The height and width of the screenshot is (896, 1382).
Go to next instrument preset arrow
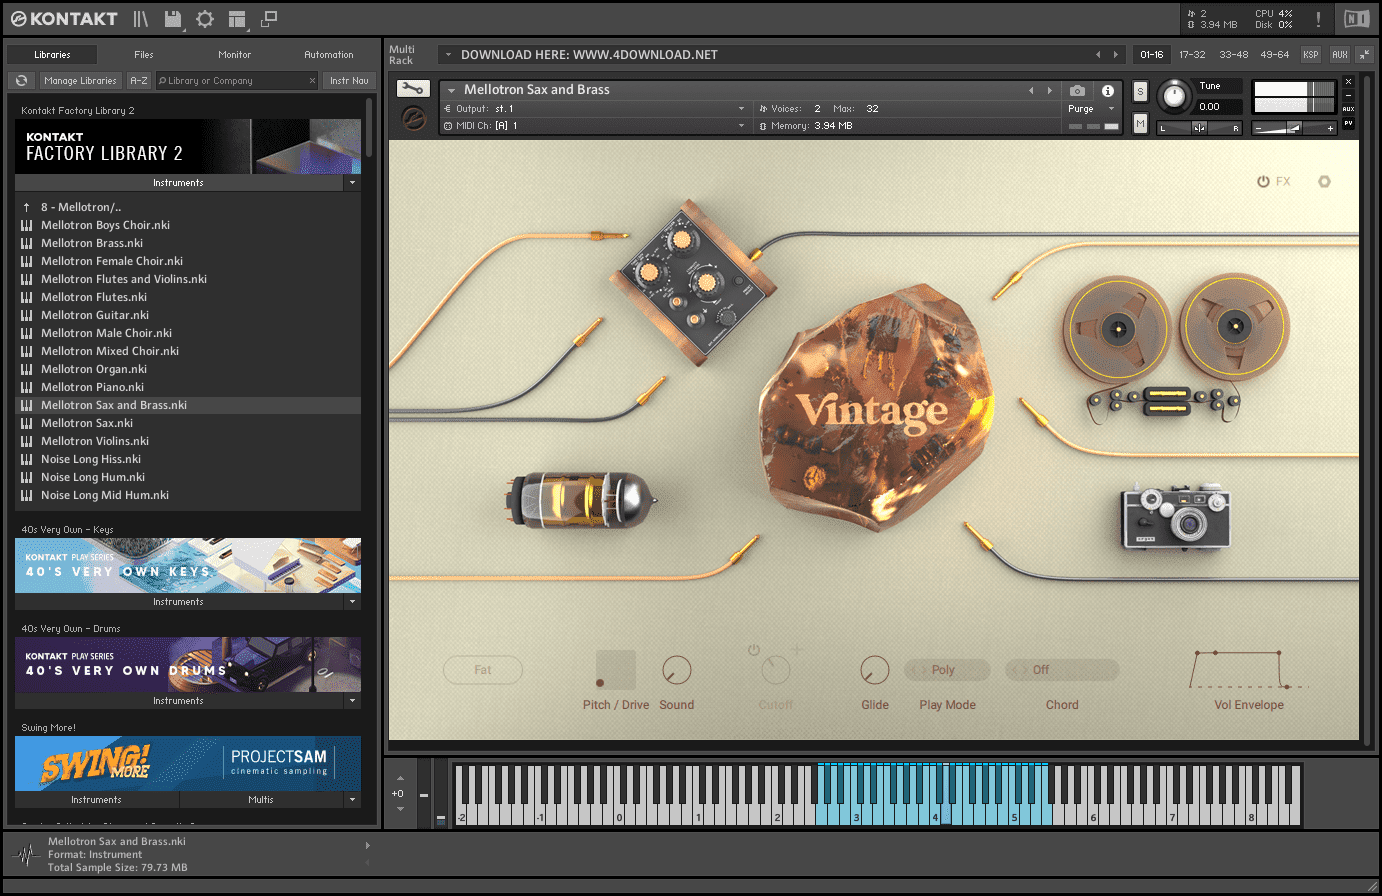1049,90
